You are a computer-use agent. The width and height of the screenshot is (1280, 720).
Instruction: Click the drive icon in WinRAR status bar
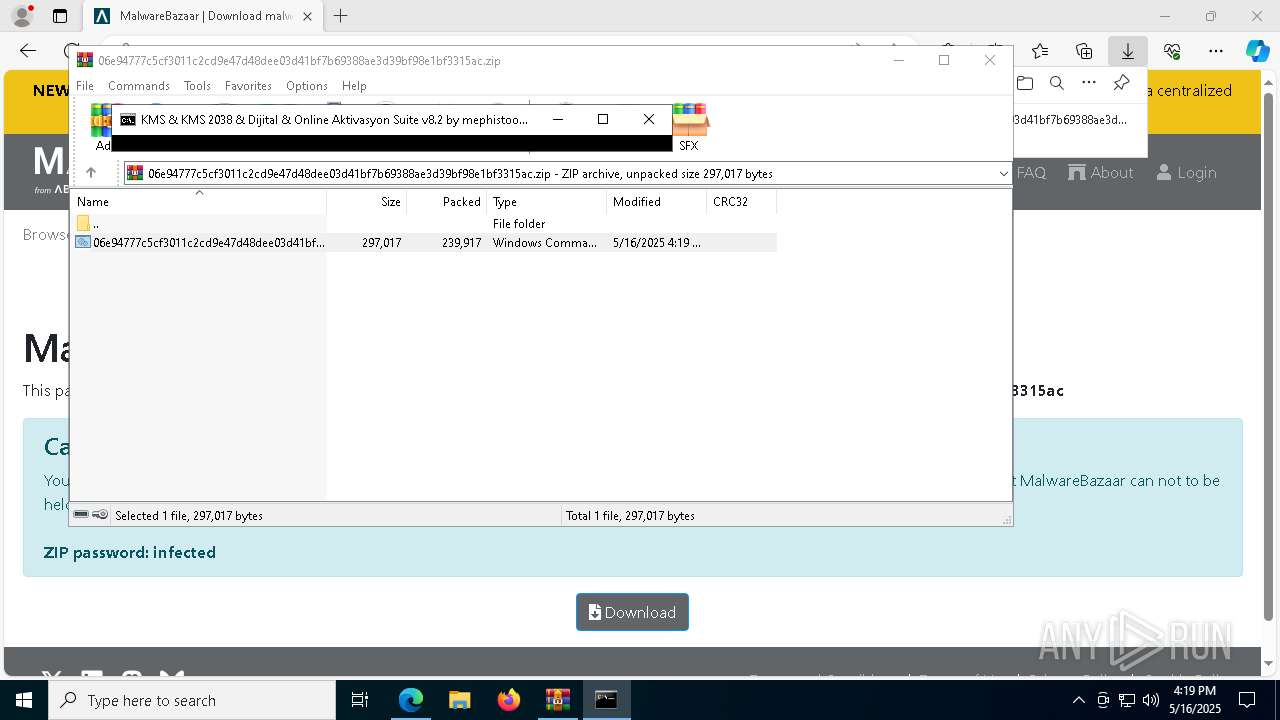(x=81, y=515)
